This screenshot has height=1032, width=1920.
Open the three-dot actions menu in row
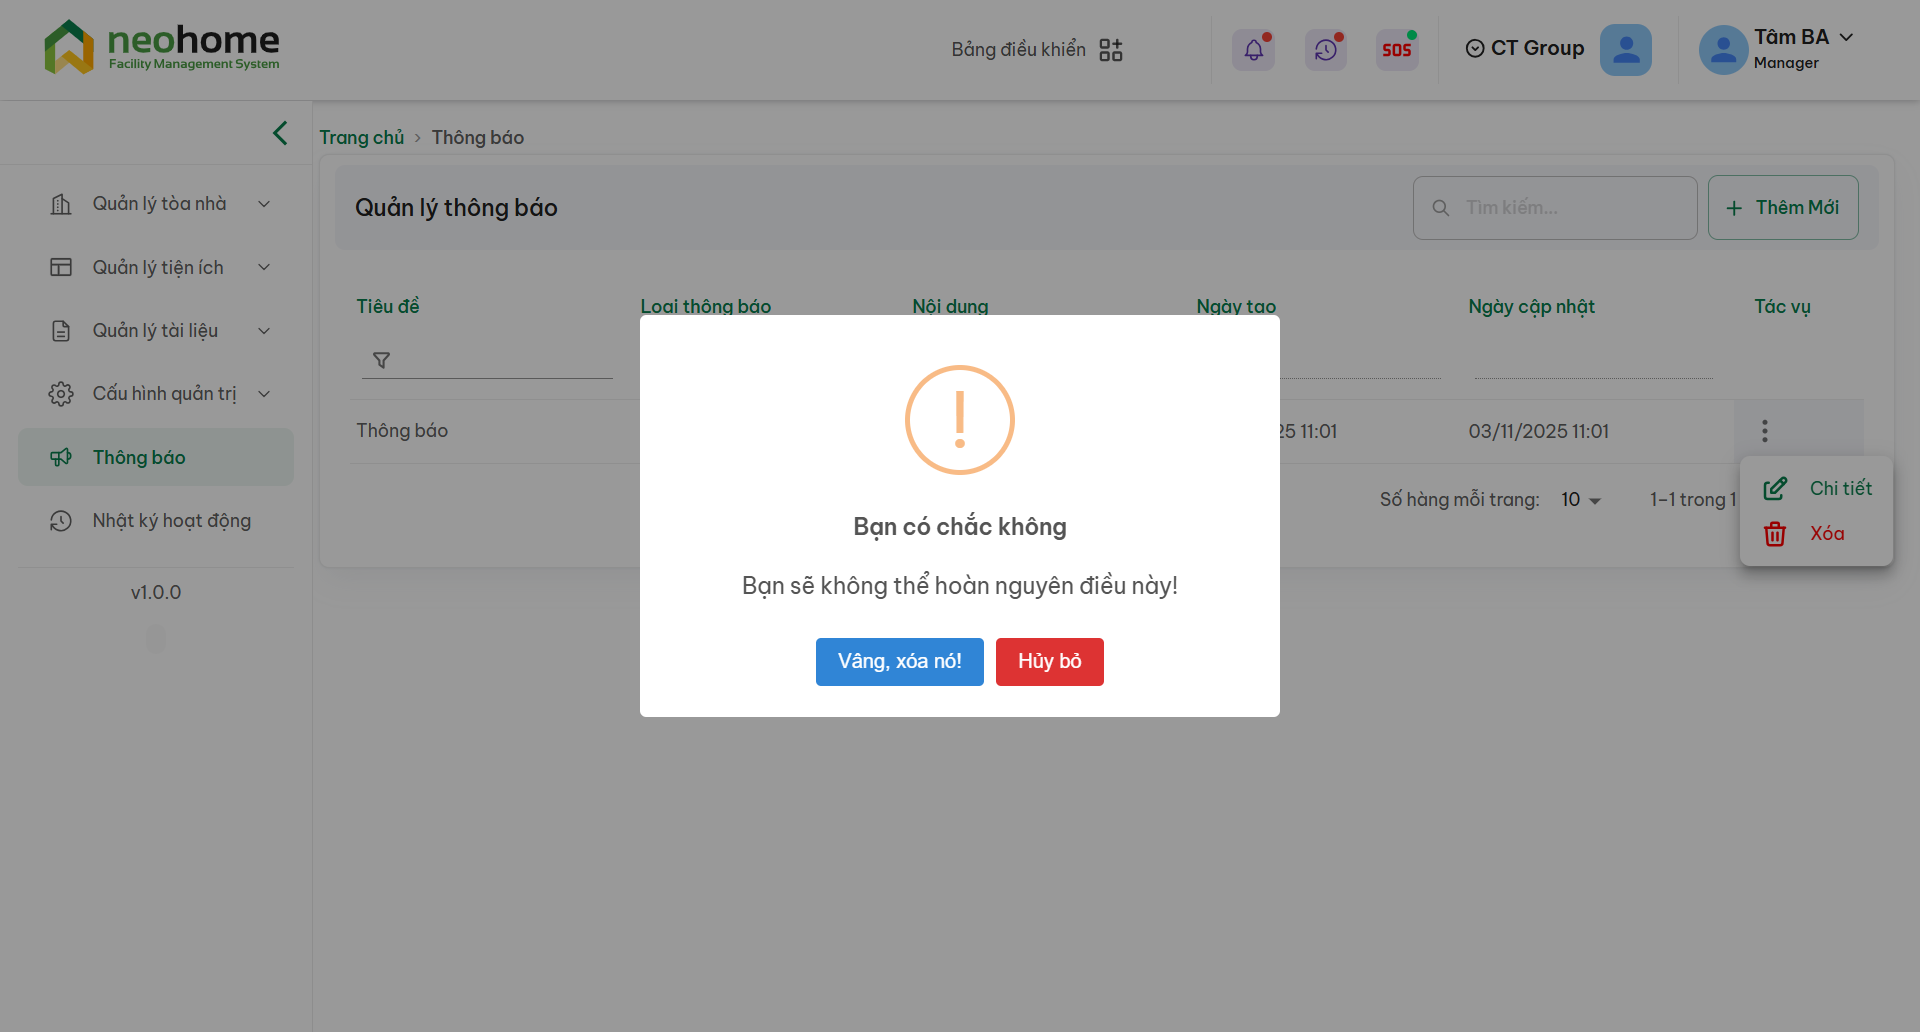pyautogui.click(x=1764, y=431)
